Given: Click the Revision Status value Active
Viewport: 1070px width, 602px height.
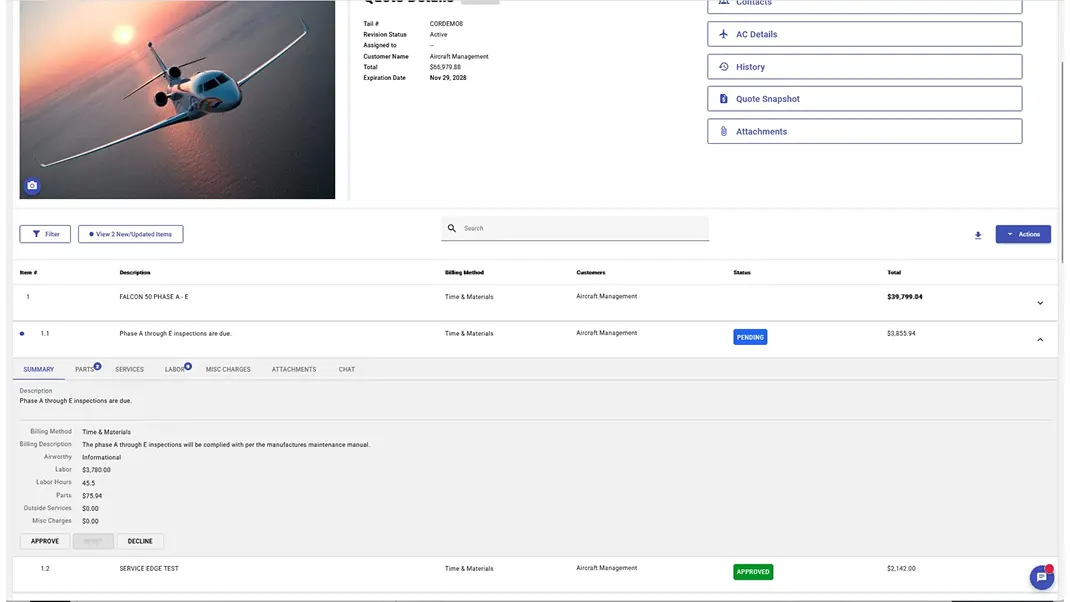Looking at the screenshot, I should pos(438,35).
